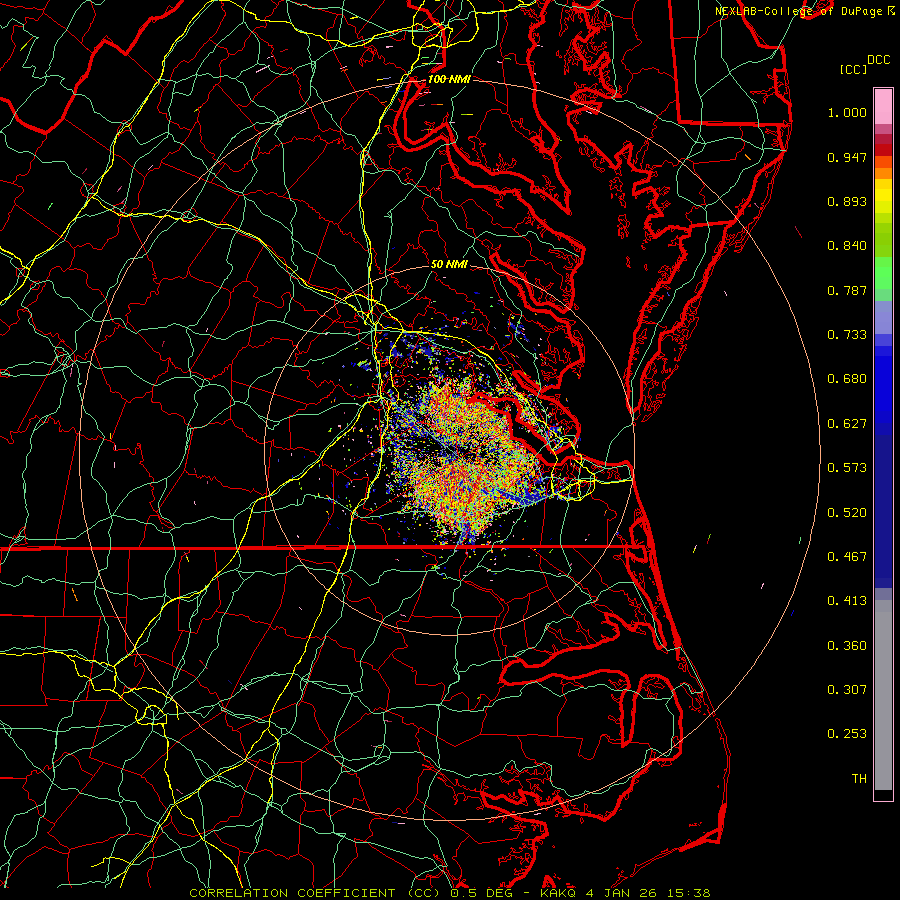900x900 pixels.
Task: Click the 0.467 color scale value
Action: coord(847,557)
